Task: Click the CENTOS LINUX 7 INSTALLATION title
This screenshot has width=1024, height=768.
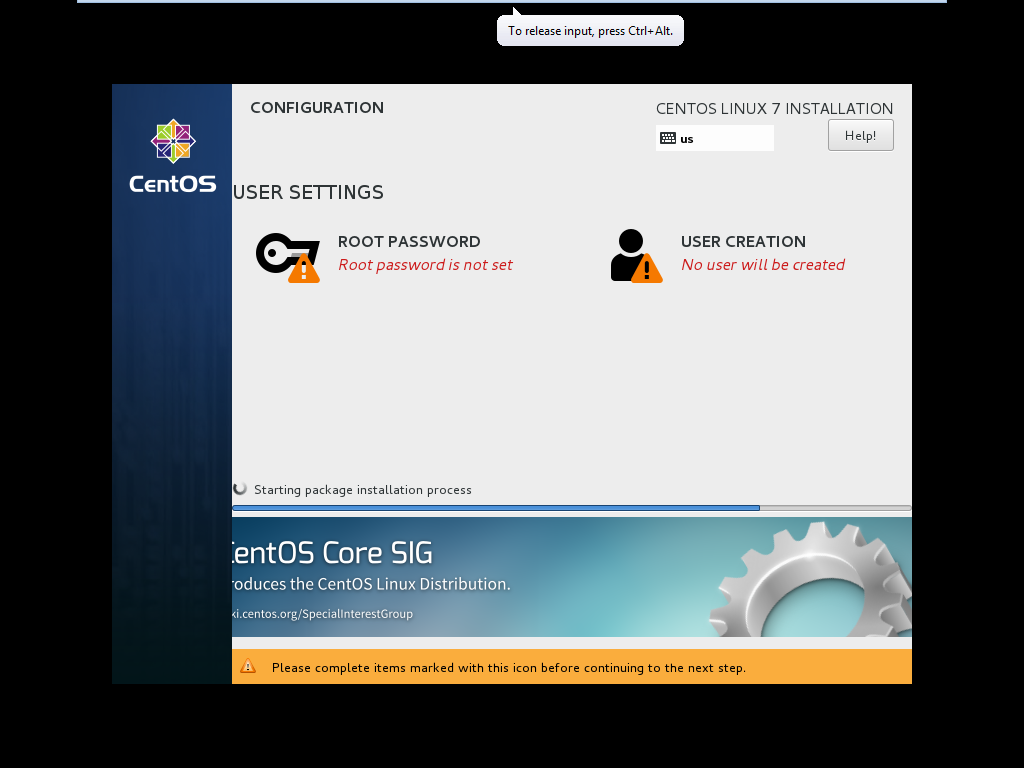Action: pyautogui.click(x=774, y=108)
